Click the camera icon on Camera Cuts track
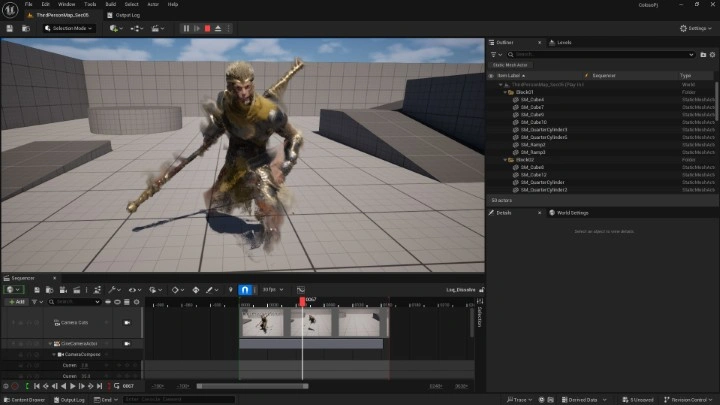Viewport: 720px width, 405px height. click(127, 323)
